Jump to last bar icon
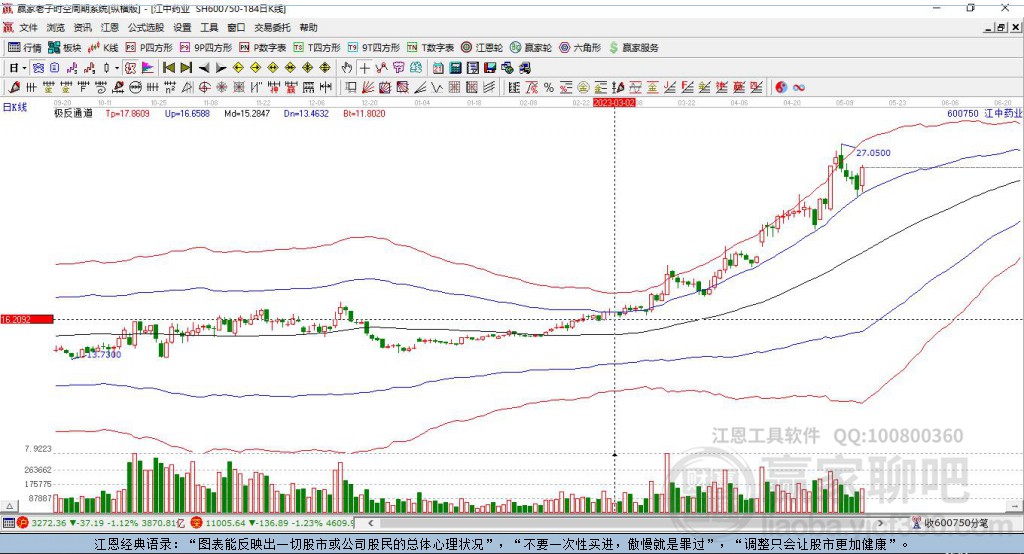The image size is (1024, 554). pyautogui.click(x=186, y=68)
